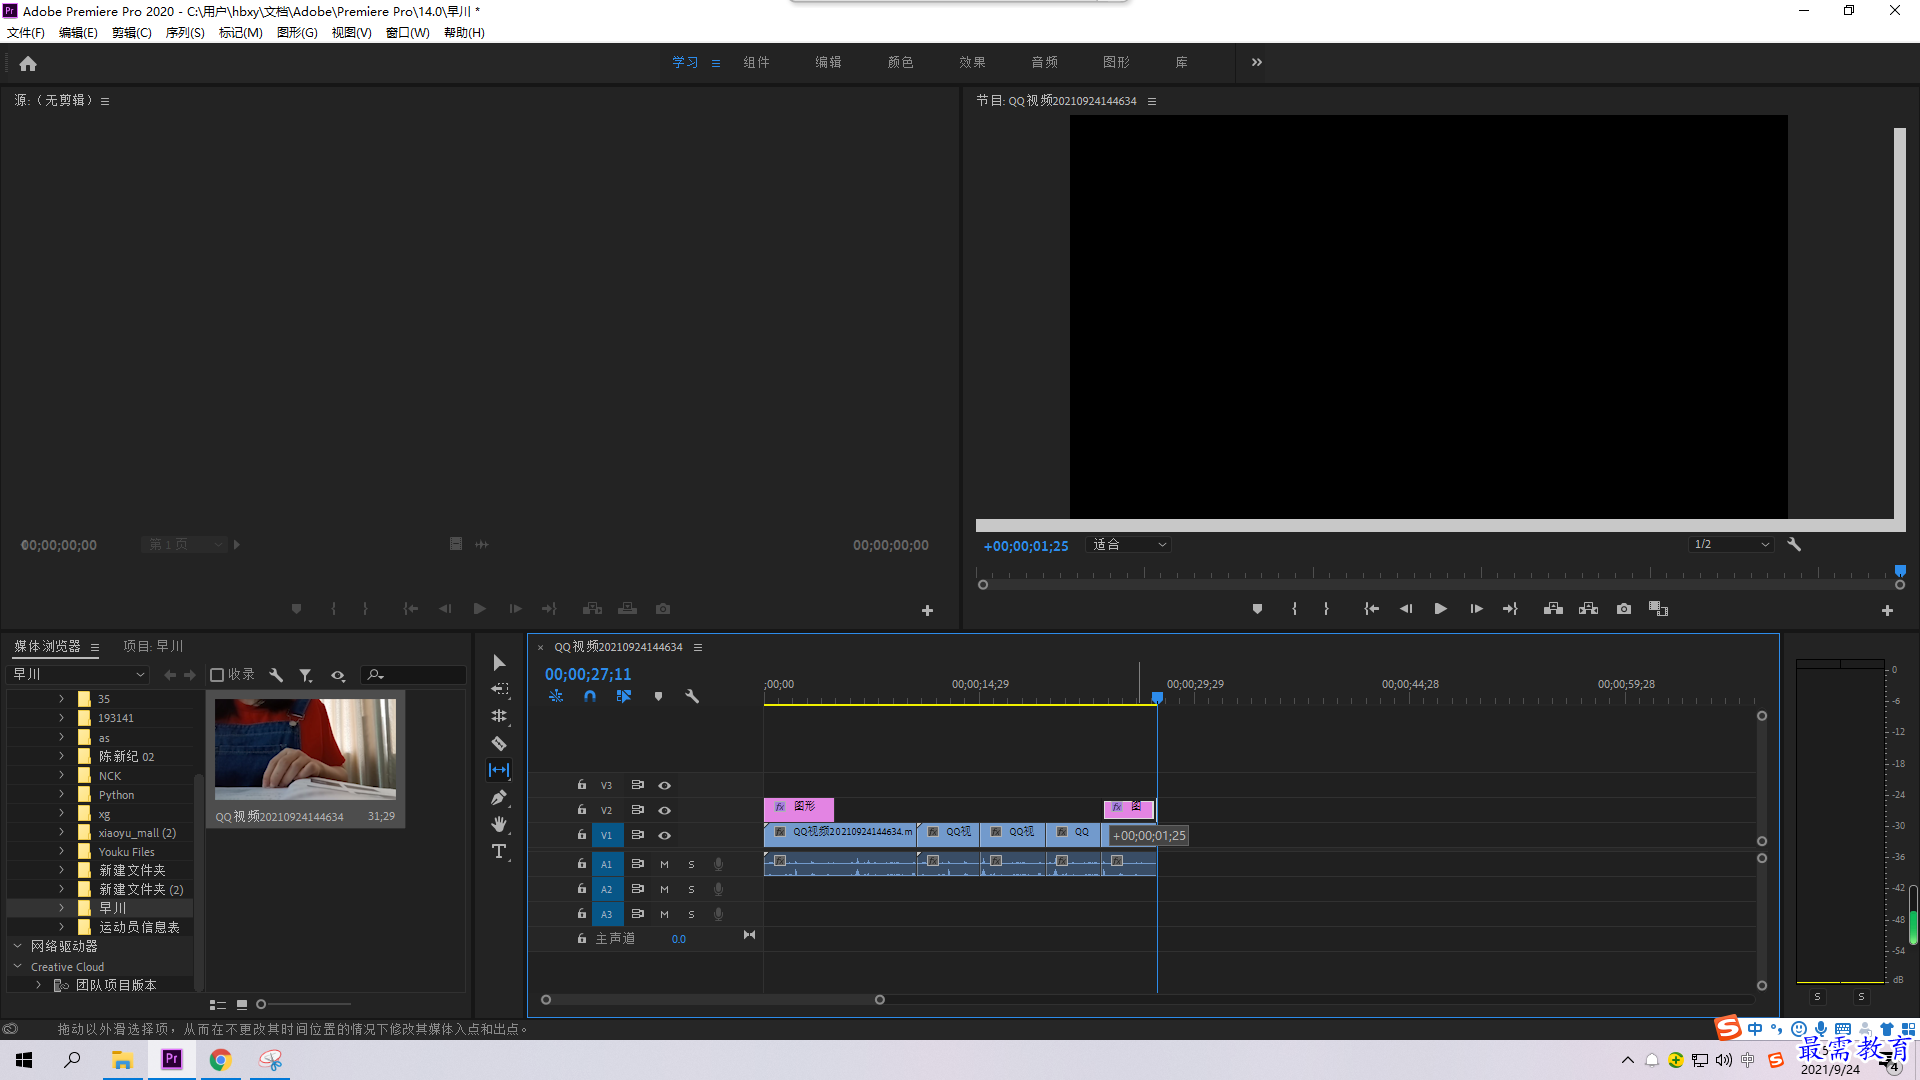Click the master track 0.0 volume value
Screen dimensions: 1920x1080
(679, 939)
